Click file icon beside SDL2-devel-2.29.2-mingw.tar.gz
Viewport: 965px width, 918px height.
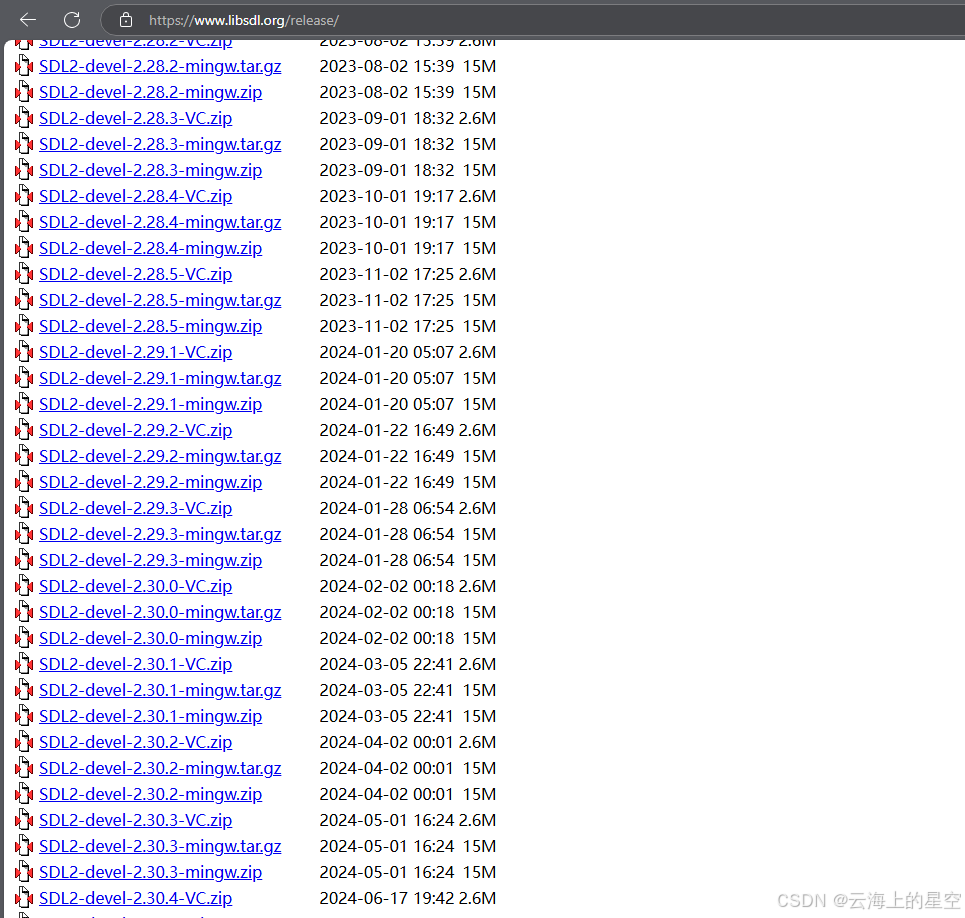coord(24,455)
